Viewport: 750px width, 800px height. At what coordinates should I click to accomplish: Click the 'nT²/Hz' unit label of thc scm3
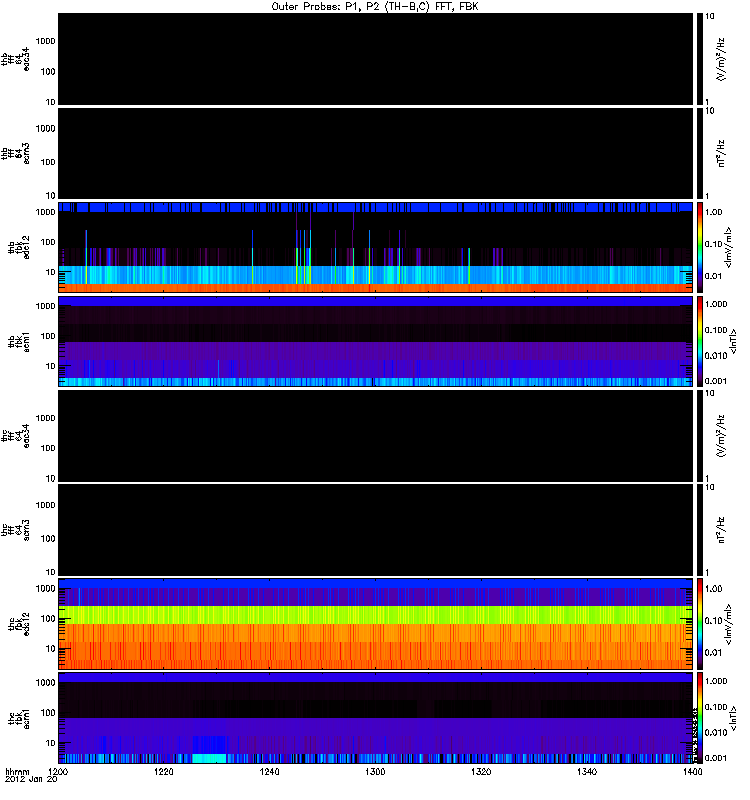pyautogui.click(x=721, y=530)
